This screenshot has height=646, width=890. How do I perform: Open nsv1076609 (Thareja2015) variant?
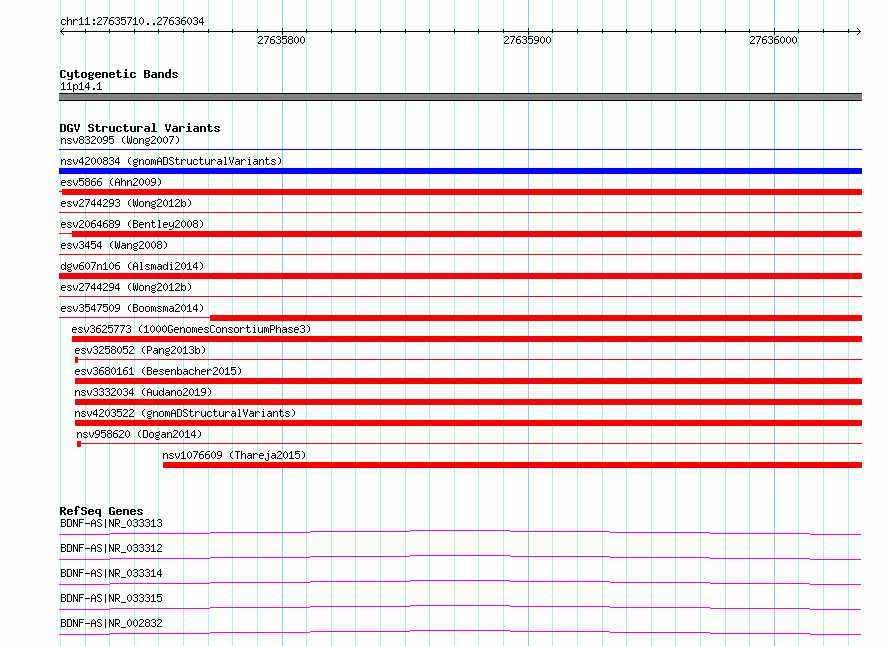pos(234,455)
